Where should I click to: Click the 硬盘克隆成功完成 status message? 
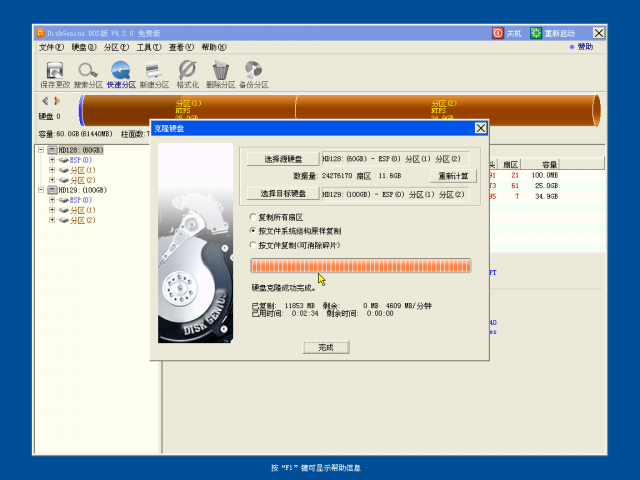click(283, 288)
